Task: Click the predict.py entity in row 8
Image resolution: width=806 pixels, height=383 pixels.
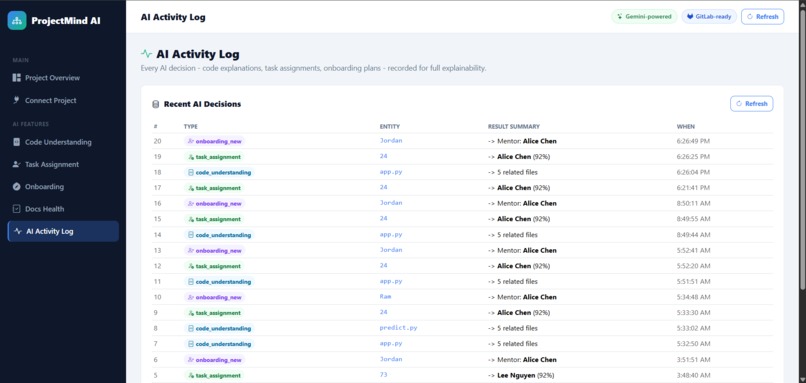Action: pyautogui.click(x=398, y=327)
